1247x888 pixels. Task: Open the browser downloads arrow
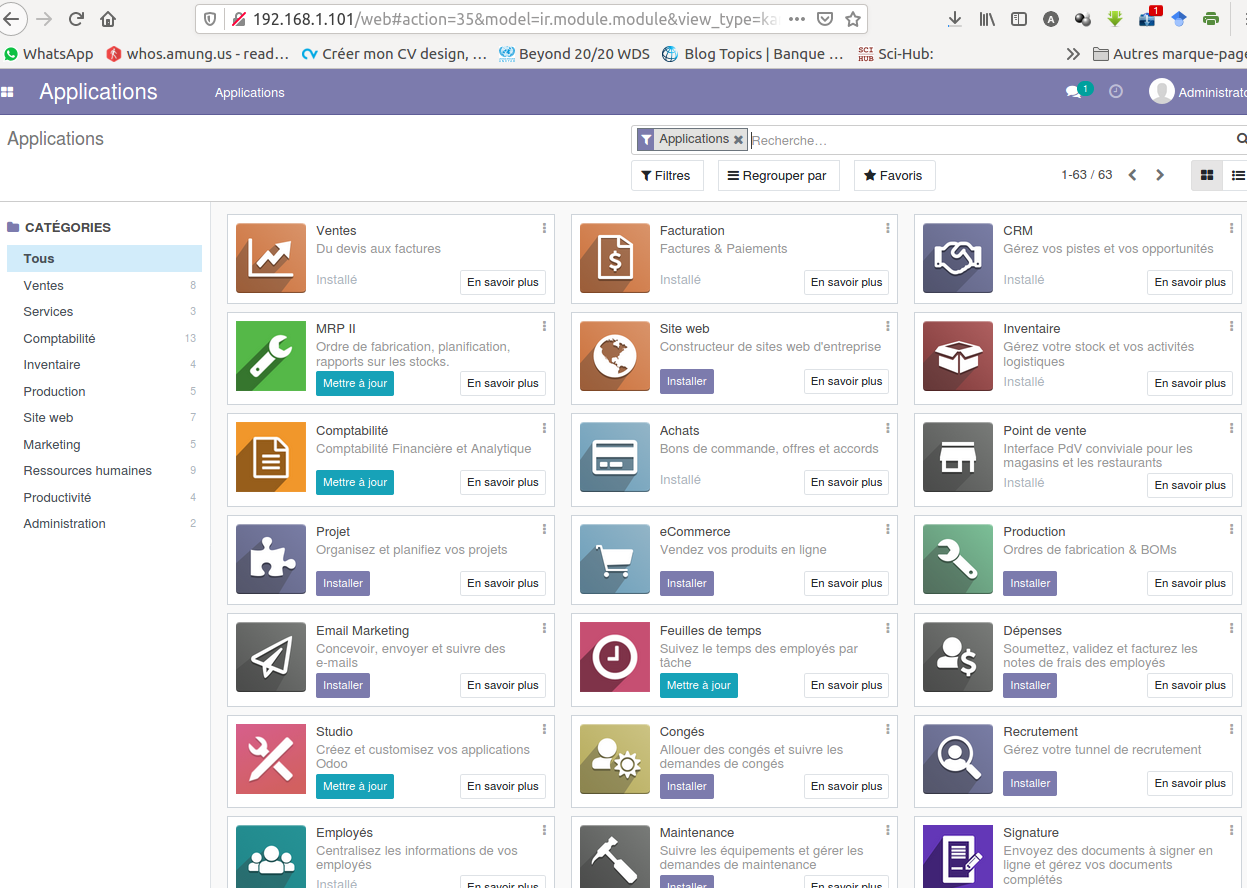(955, 19)
